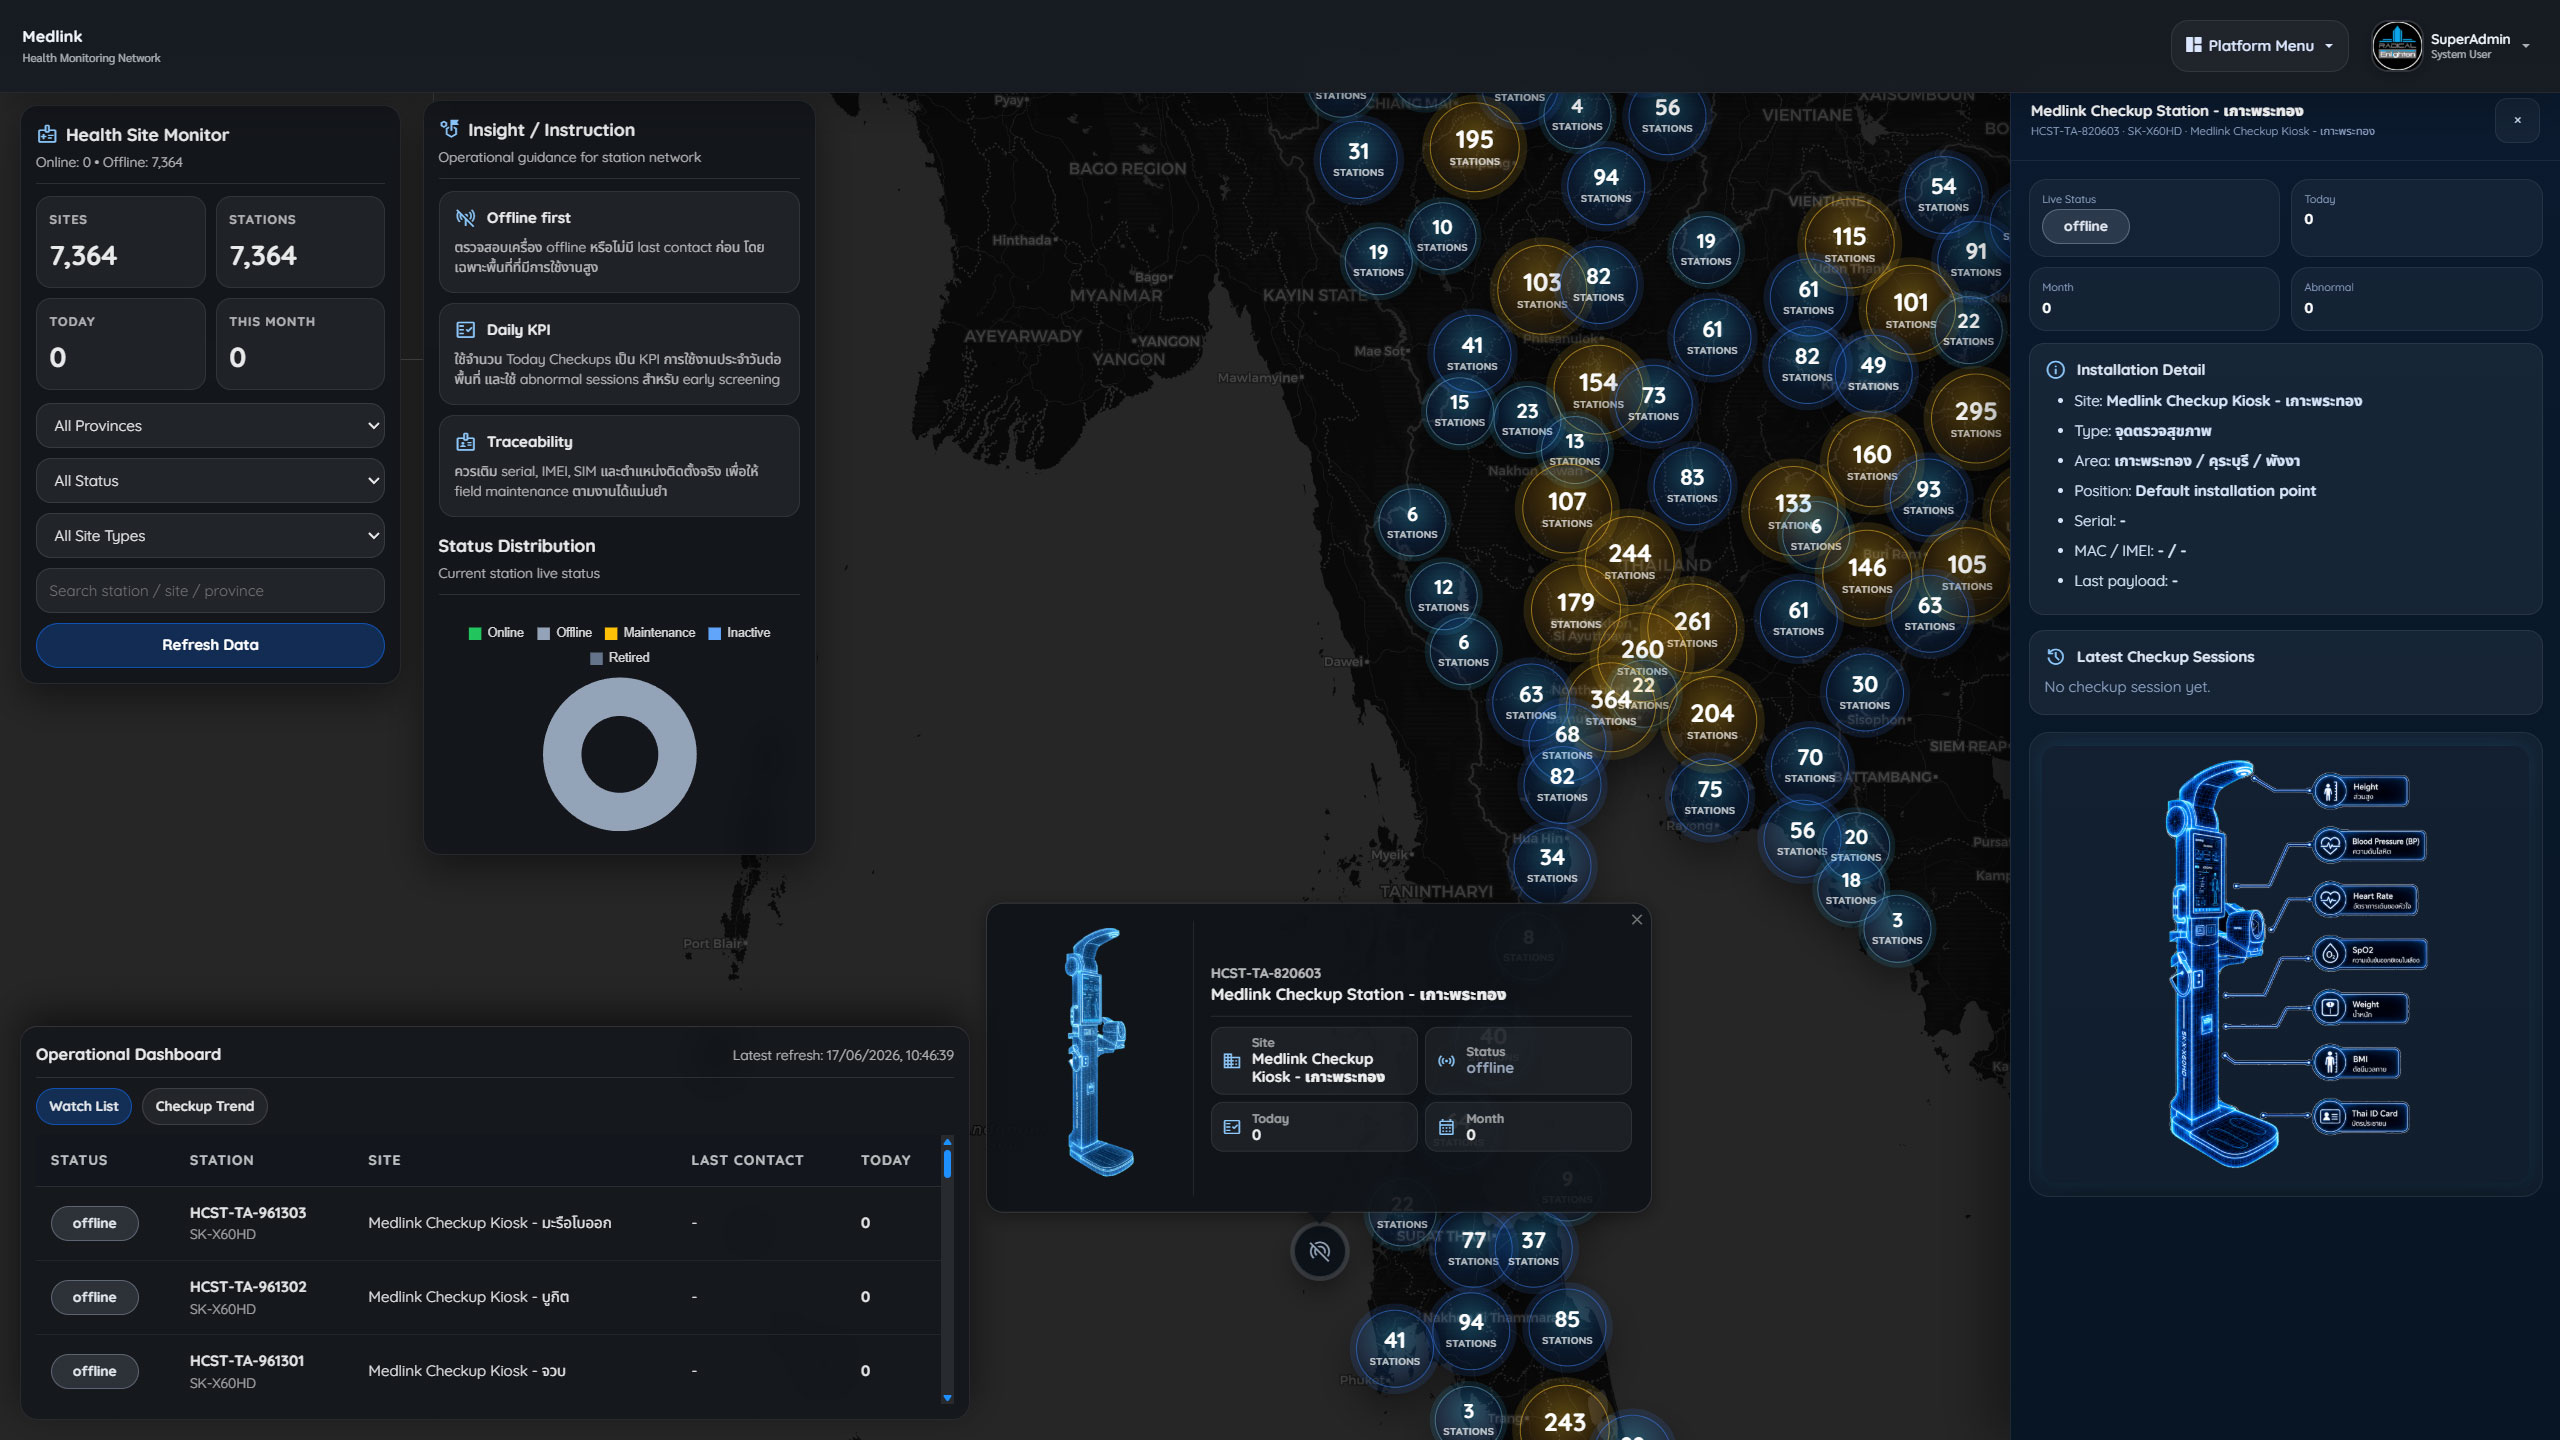Click station HCST-TA-961302 in watch list
2560x1440 pixels.
point(248,1287)
